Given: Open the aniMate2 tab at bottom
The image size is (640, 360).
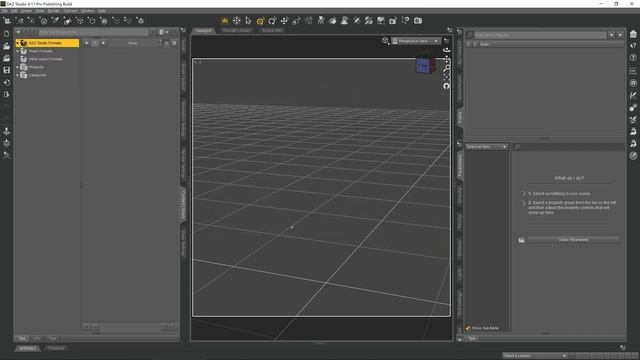Looking at the screenshot, I should 28,348.
